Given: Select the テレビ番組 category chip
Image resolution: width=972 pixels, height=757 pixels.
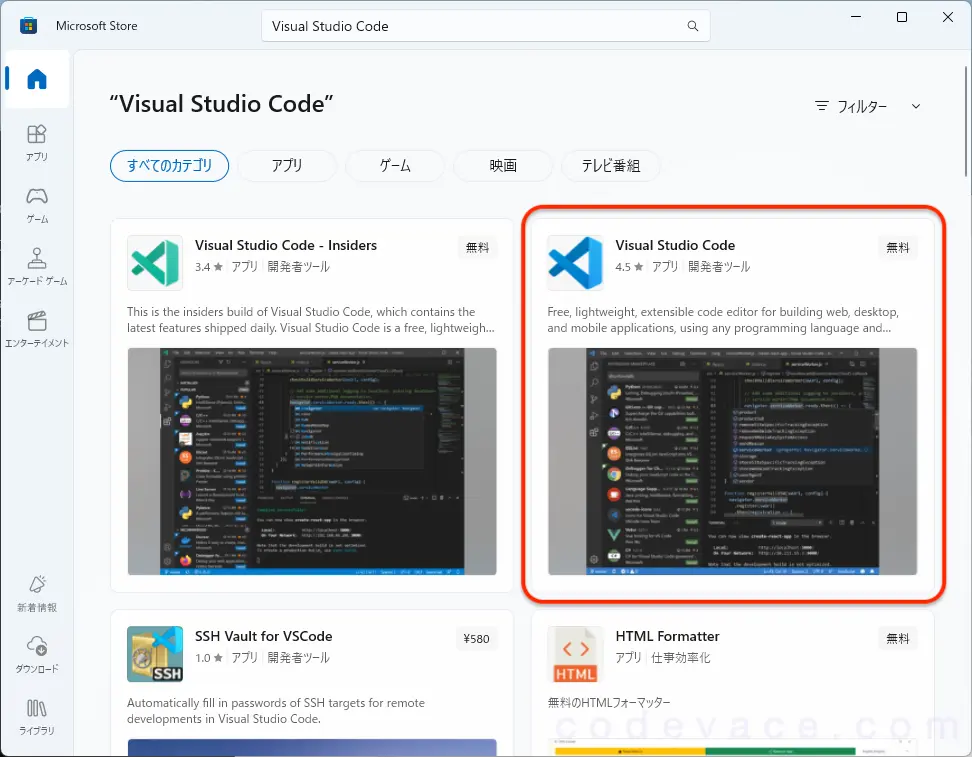Looking at the screenshot, I should point(611,166).
